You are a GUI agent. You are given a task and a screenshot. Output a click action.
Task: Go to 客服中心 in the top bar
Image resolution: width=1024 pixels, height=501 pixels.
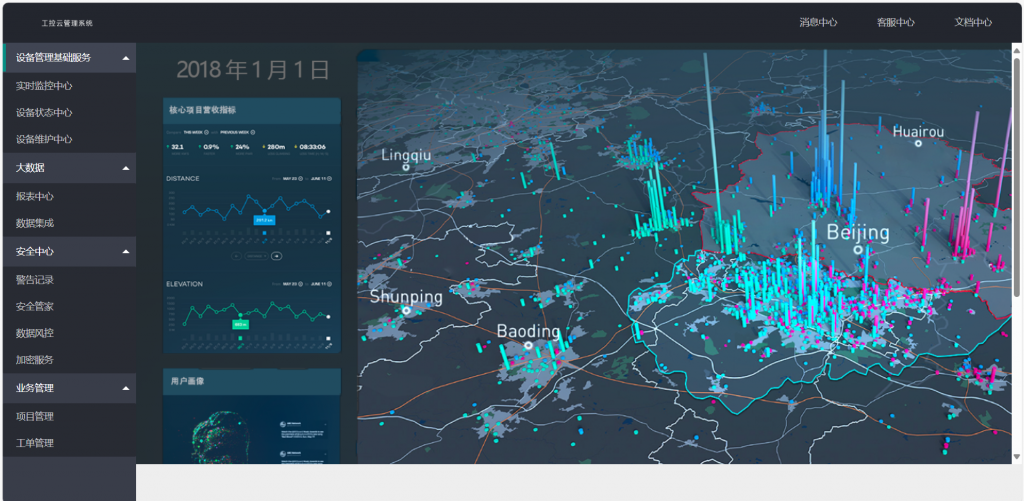point(895,22)
